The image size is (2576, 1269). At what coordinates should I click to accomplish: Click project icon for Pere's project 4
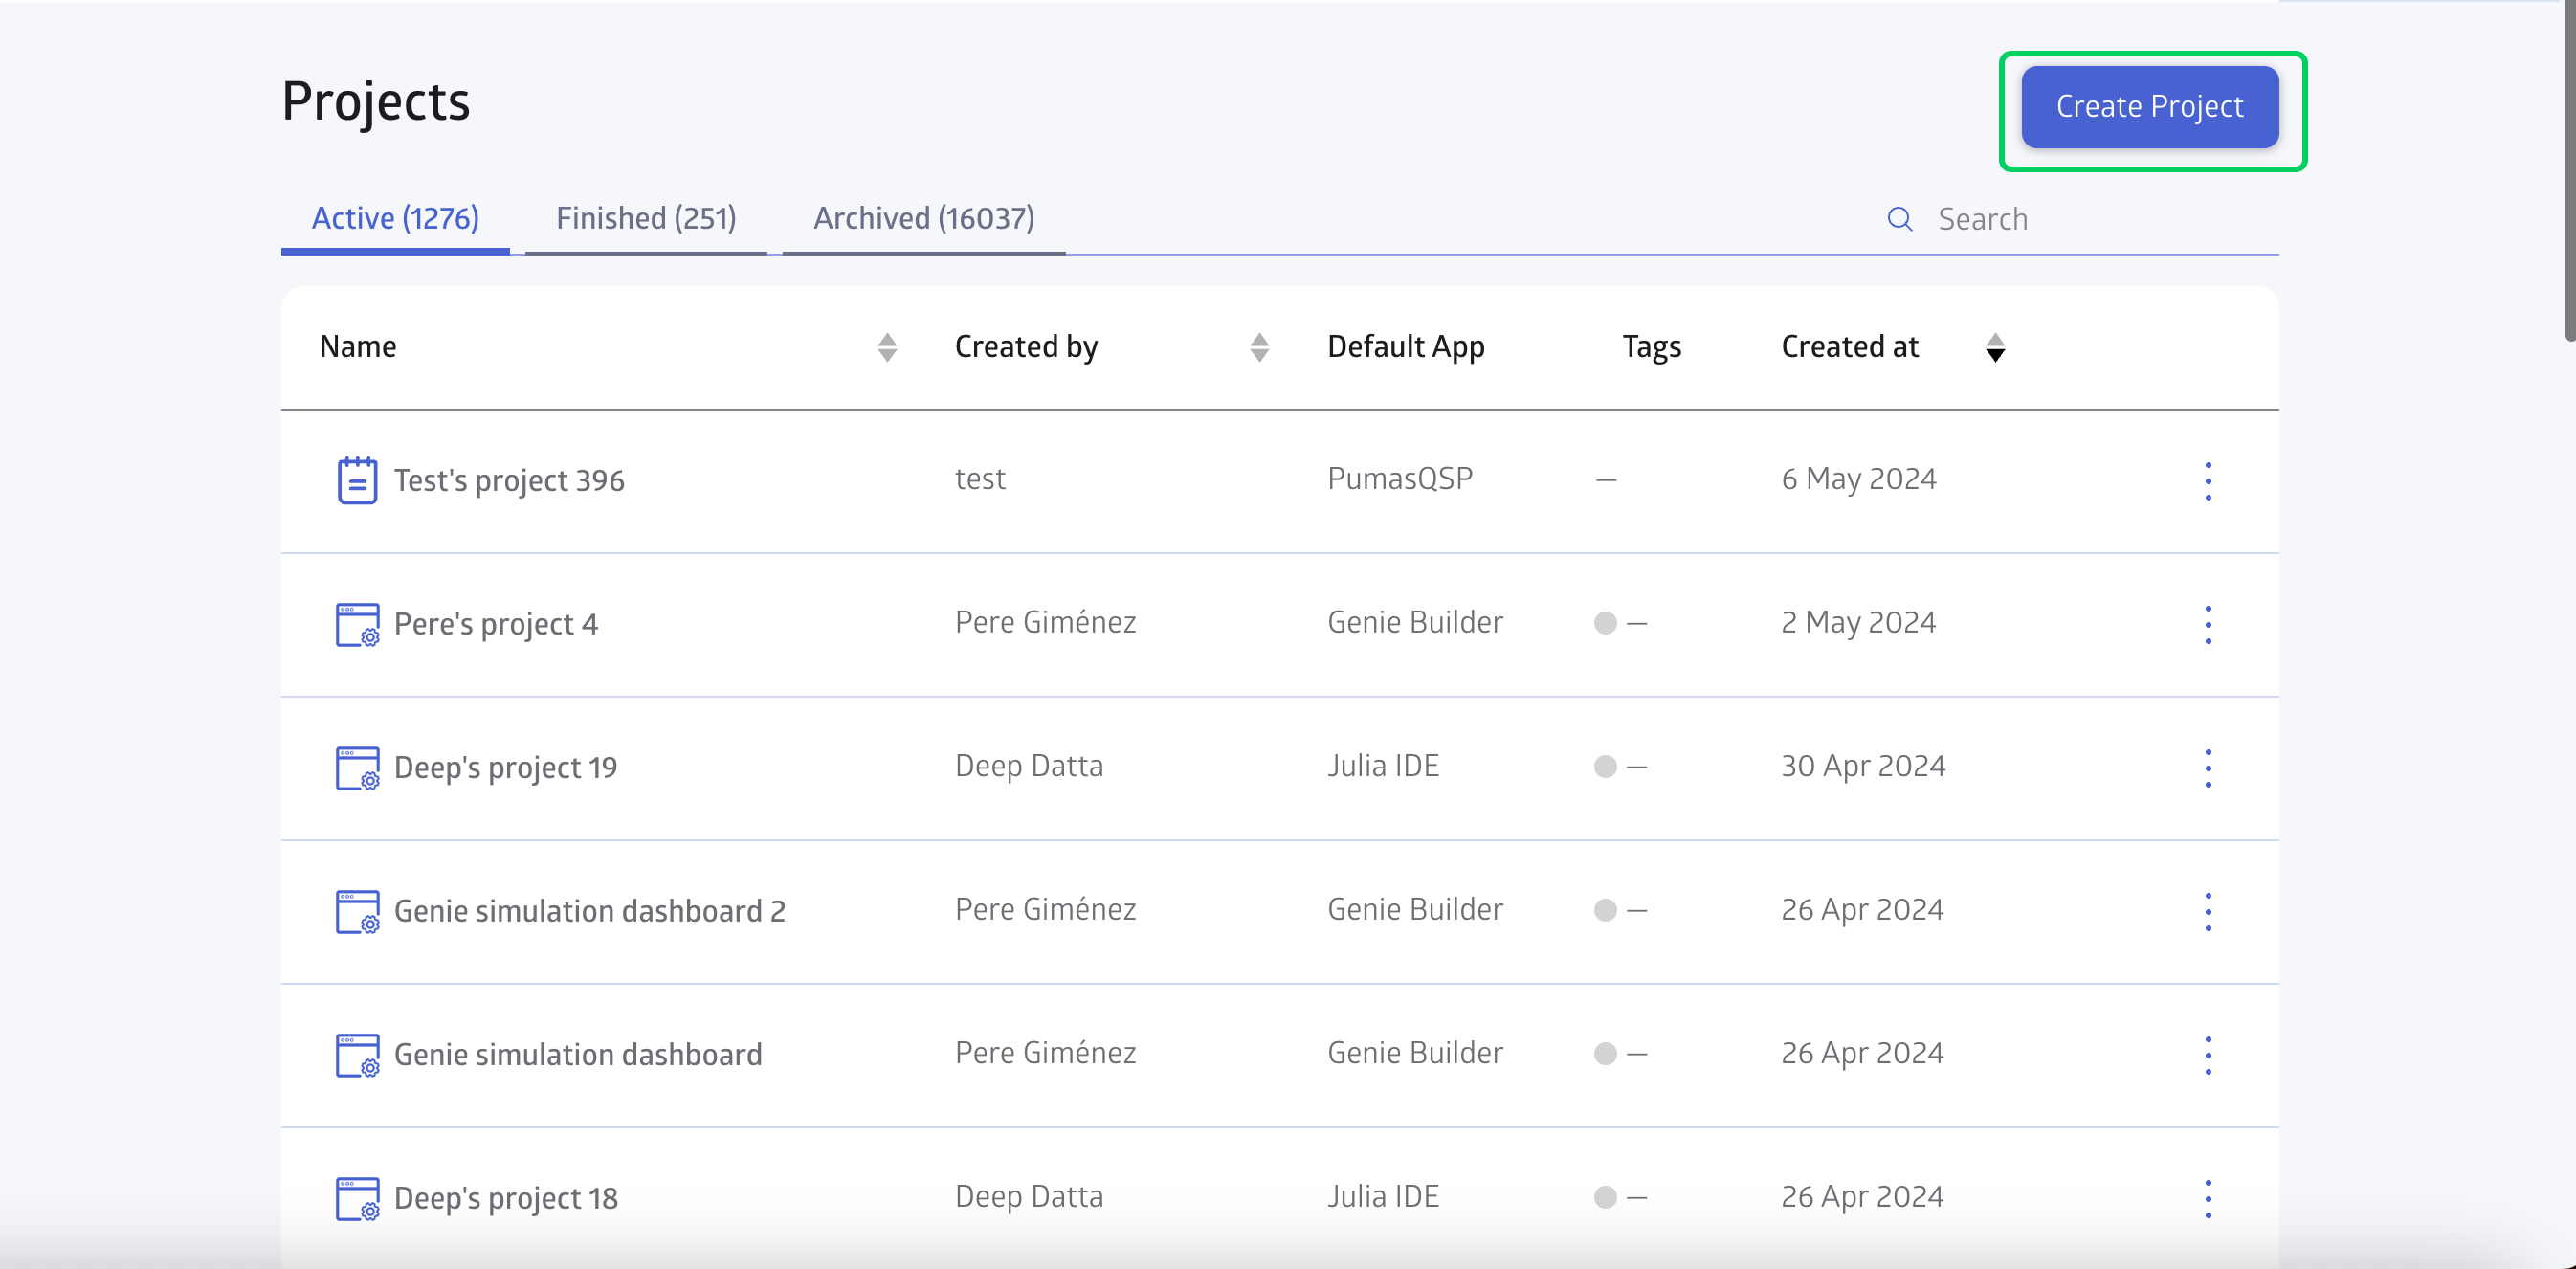357,624
